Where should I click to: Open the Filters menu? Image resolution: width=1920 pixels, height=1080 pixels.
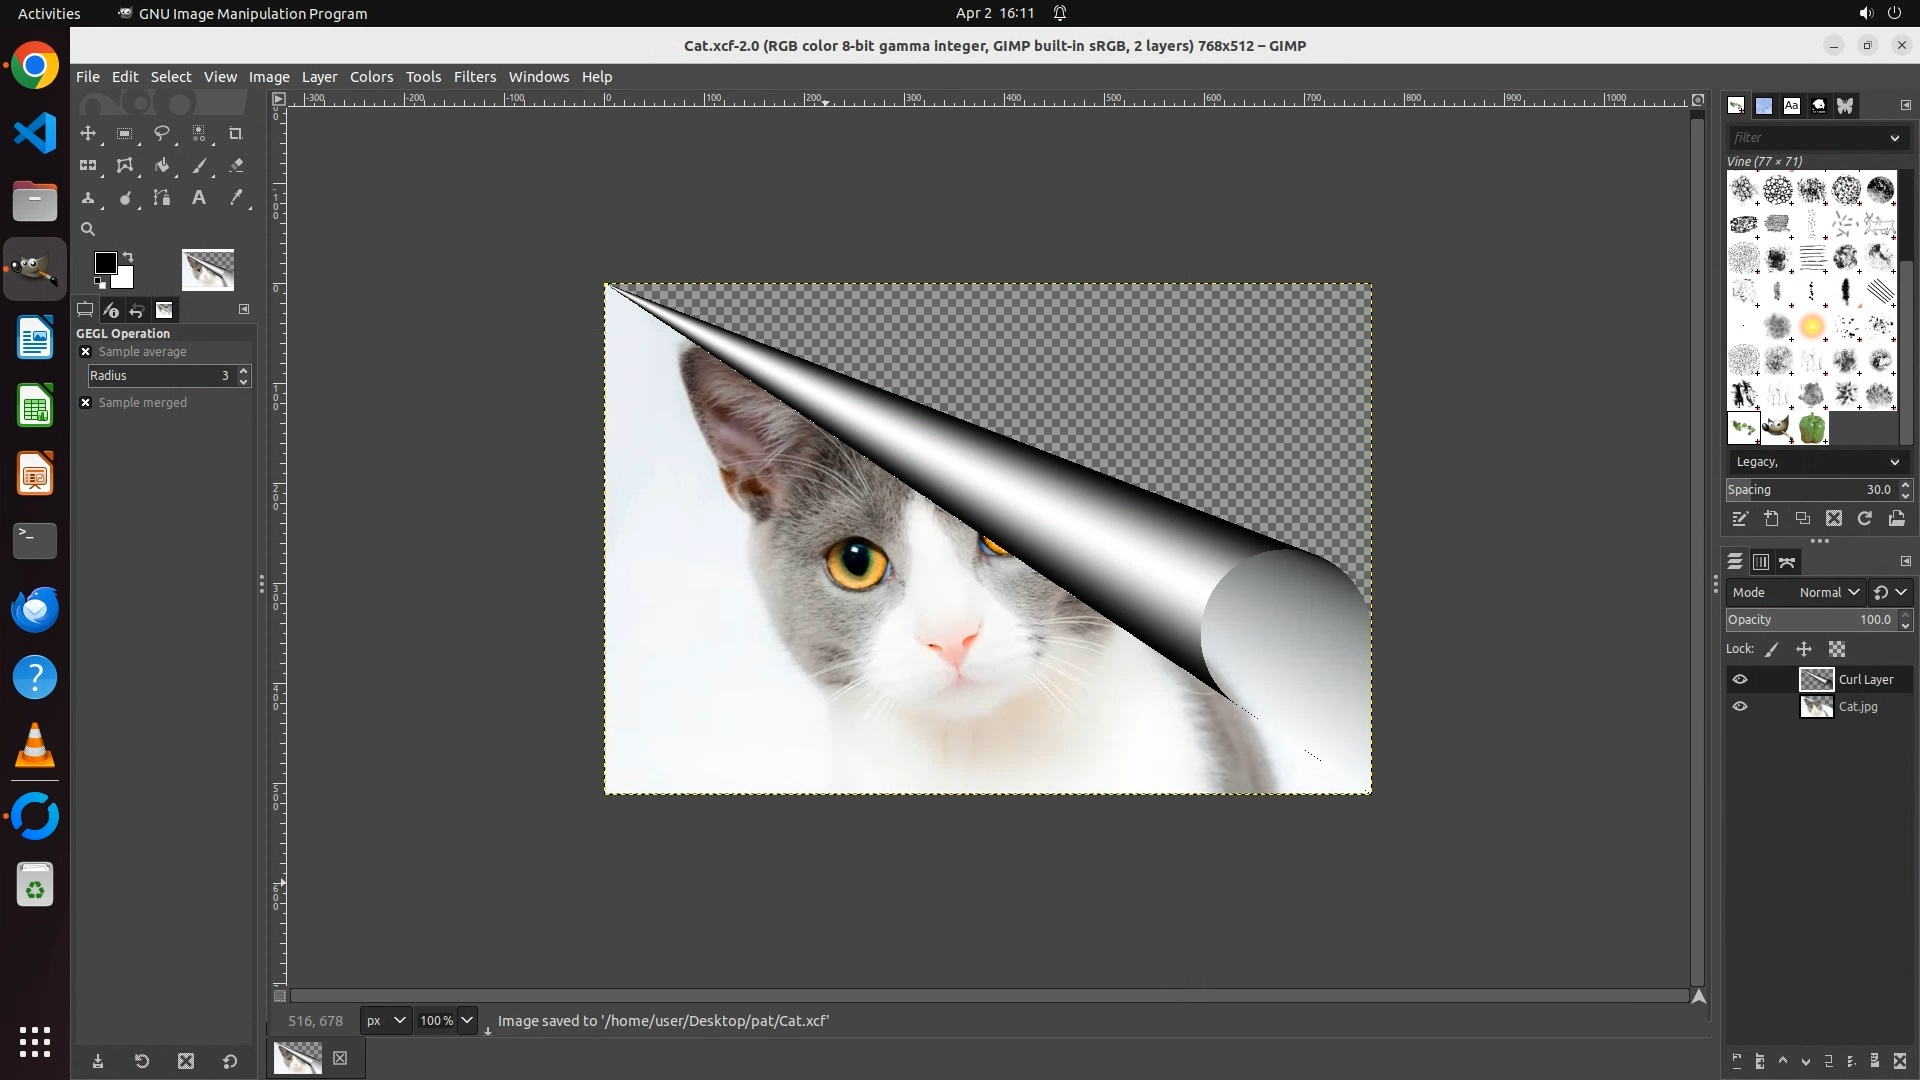pos(474,77)
